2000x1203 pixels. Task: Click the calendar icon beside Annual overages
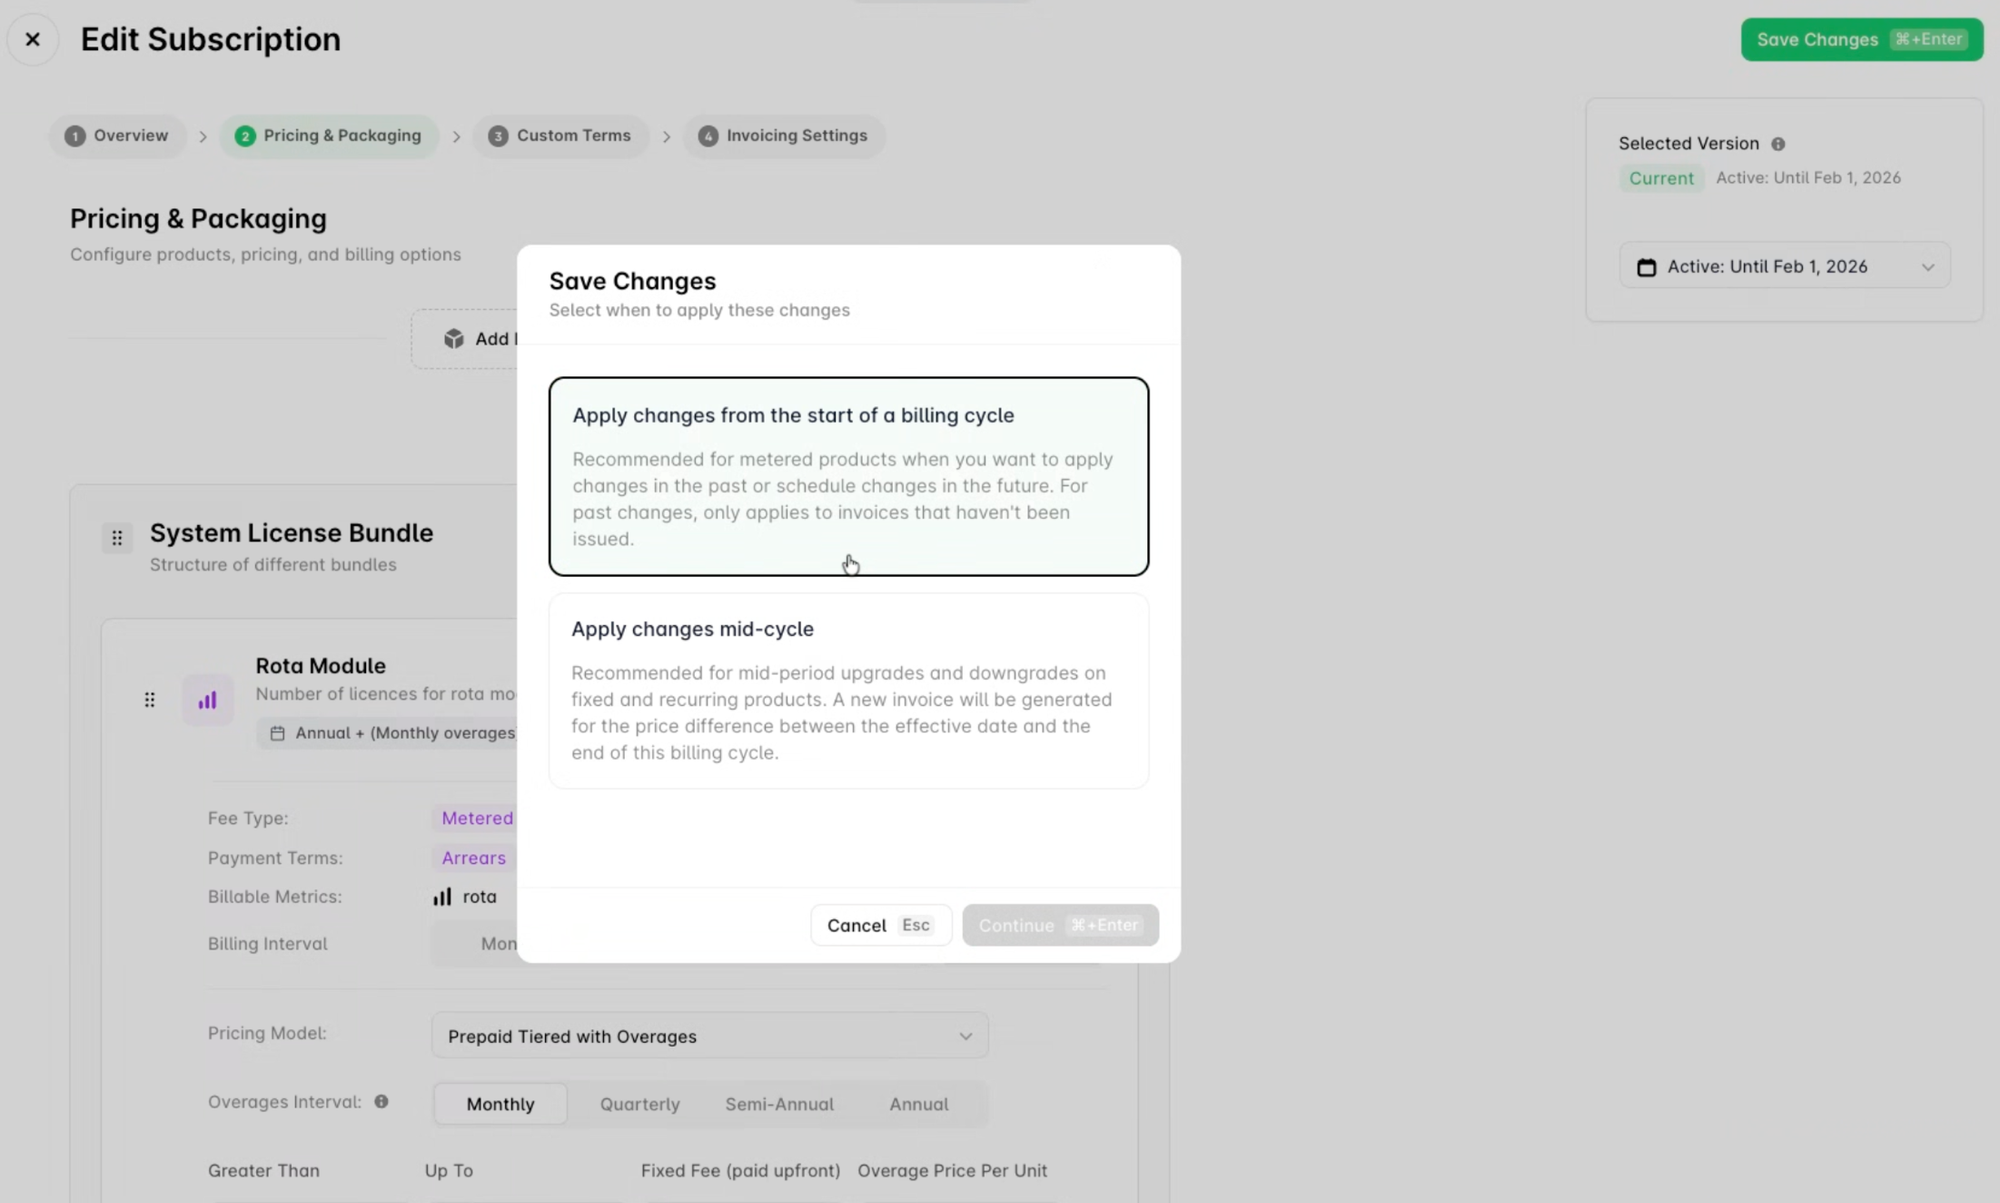tap(278, 732)
